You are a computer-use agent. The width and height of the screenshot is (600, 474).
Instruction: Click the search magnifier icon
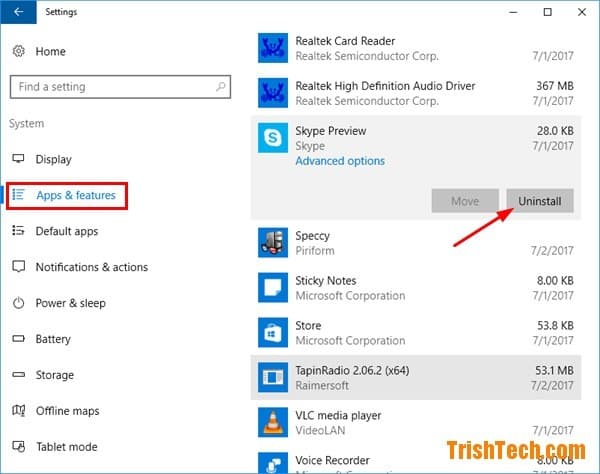click(x=220, y=87)
